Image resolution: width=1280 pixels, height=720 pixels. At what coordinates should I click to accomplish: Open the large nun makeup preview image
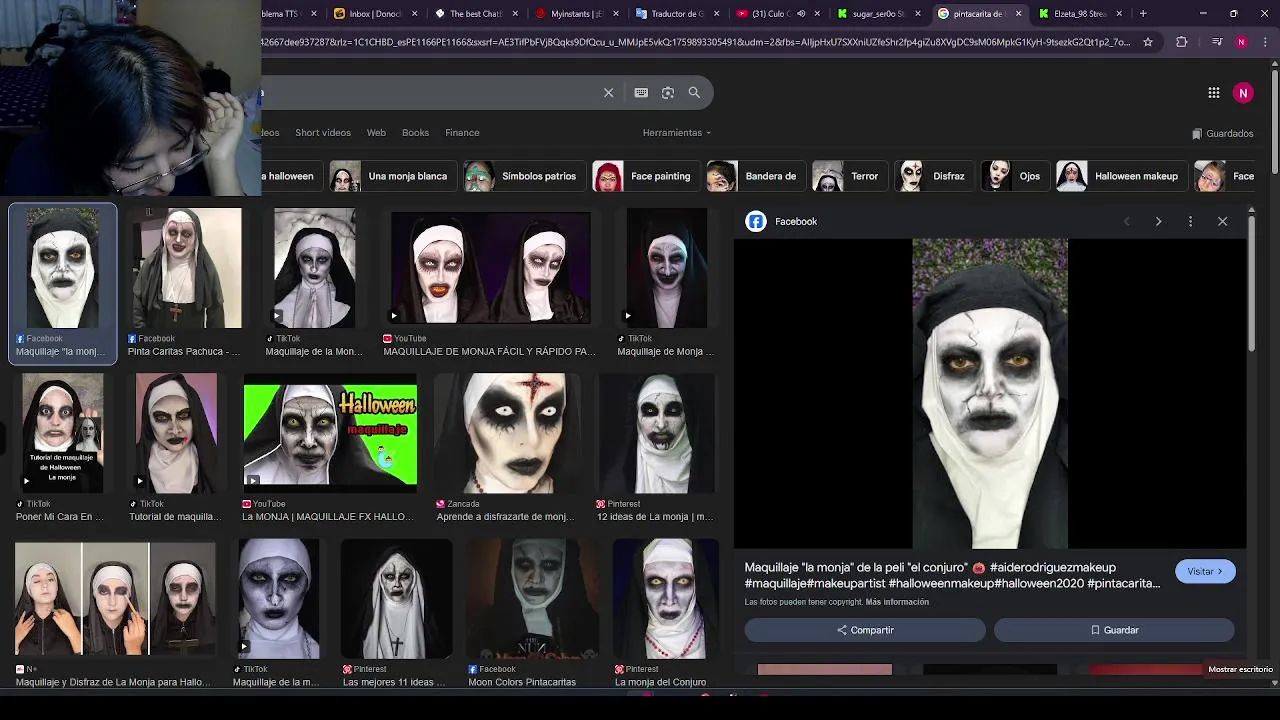tap(990, 393)
